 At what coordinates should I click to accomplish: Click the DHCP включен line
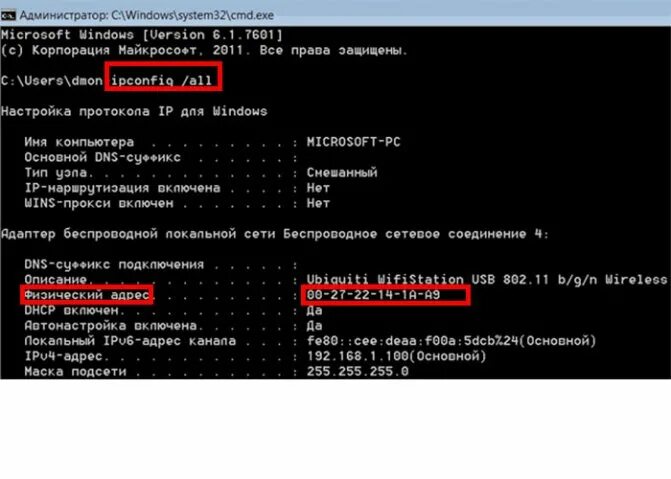173,310
